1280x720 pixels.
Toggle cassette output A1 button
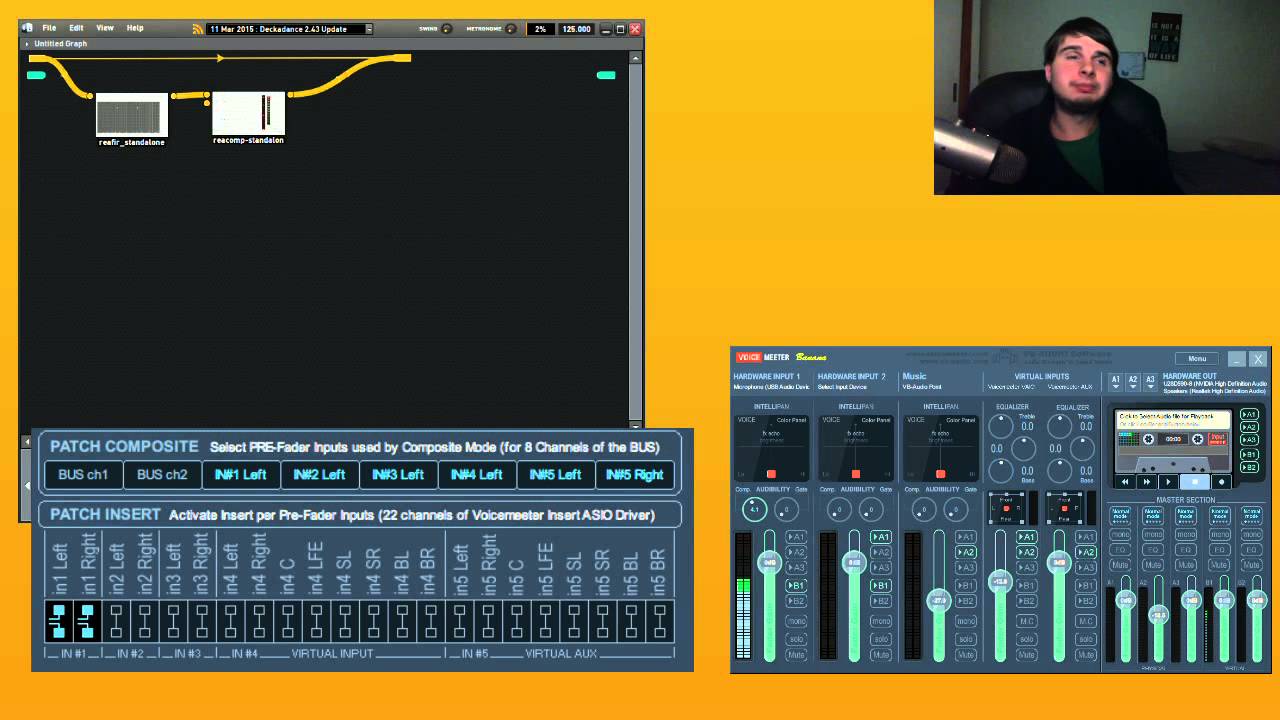coord(1249,415)
